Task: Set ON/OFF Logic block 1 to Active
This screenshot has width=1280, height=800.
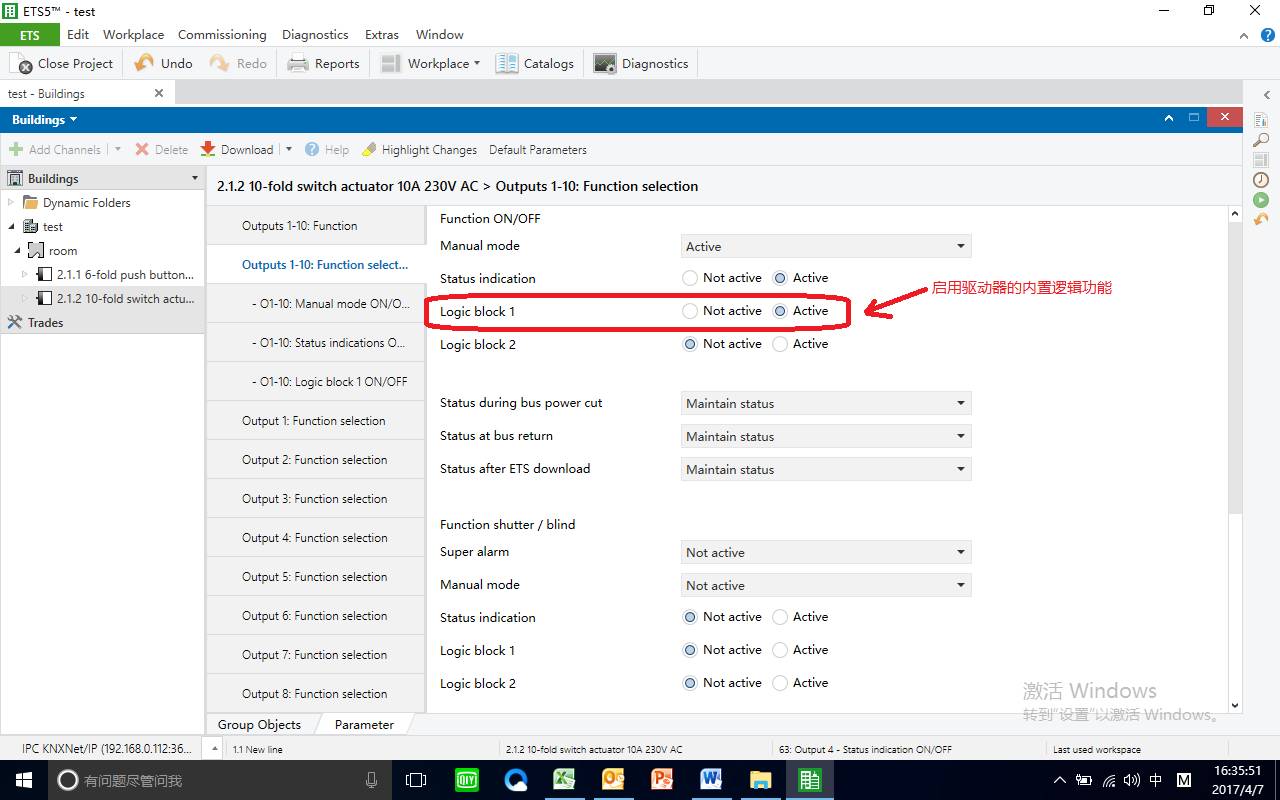Action: coord(780,311)
